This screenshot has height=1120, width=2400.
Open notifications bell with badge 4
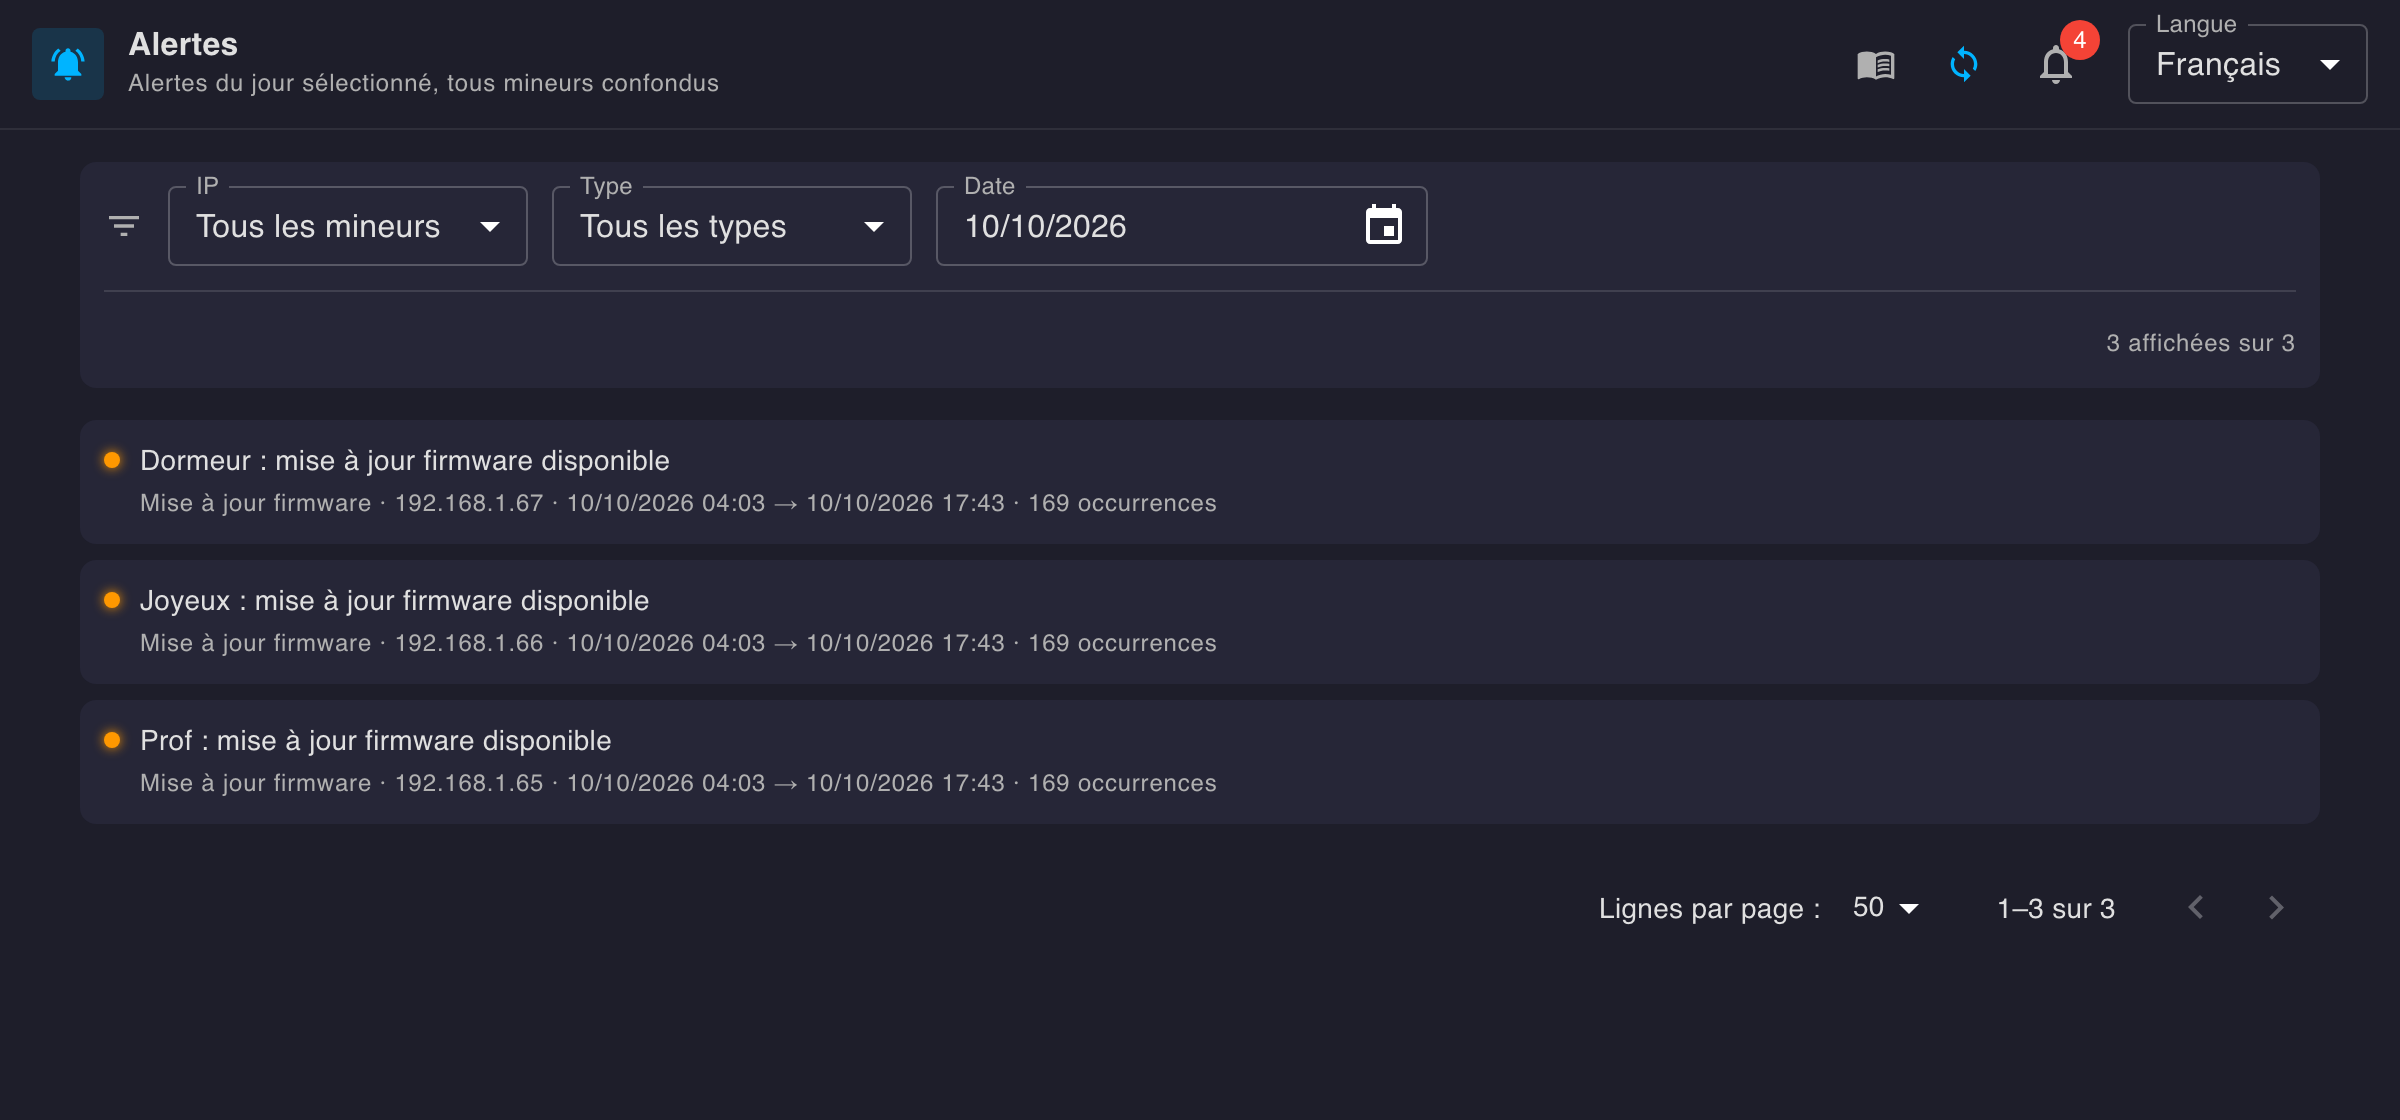2057,65
